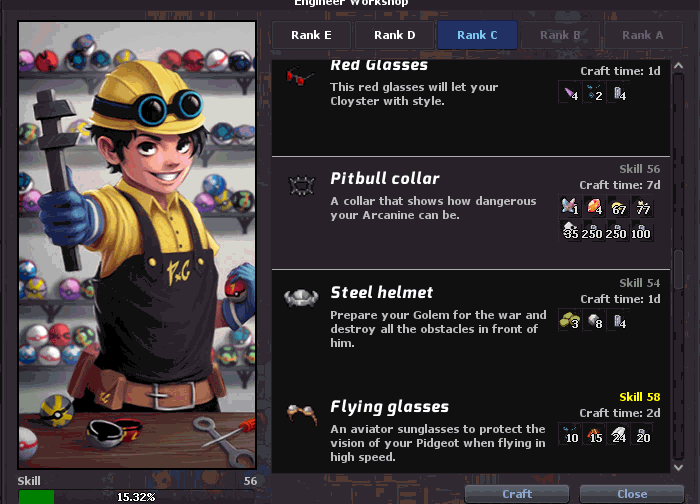
Task: Click Flying glasses ingredient showing quantity 15
Action: pos(594,435)
